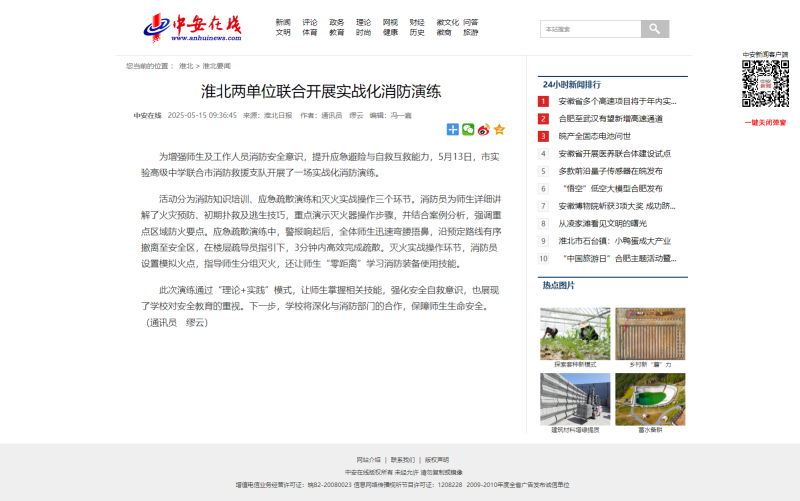Open ranked news 合肥至武汉有望新增高速通道
The image size is (800, 501).
[611, 119]
